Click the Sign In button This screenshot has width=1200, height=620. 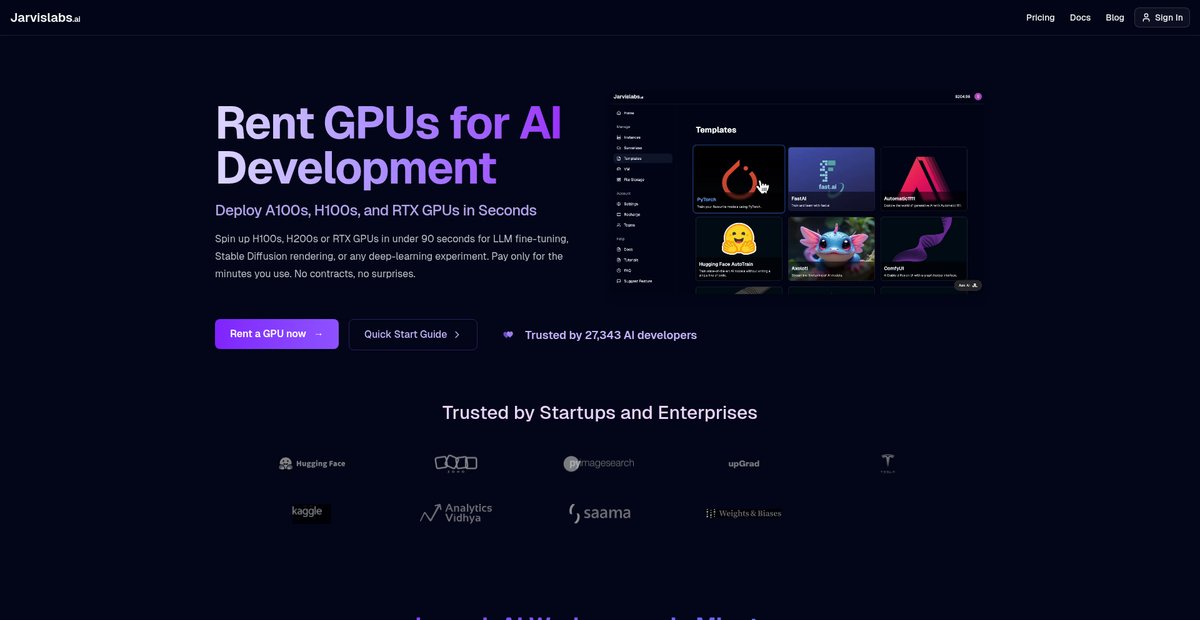(1162, 17)
